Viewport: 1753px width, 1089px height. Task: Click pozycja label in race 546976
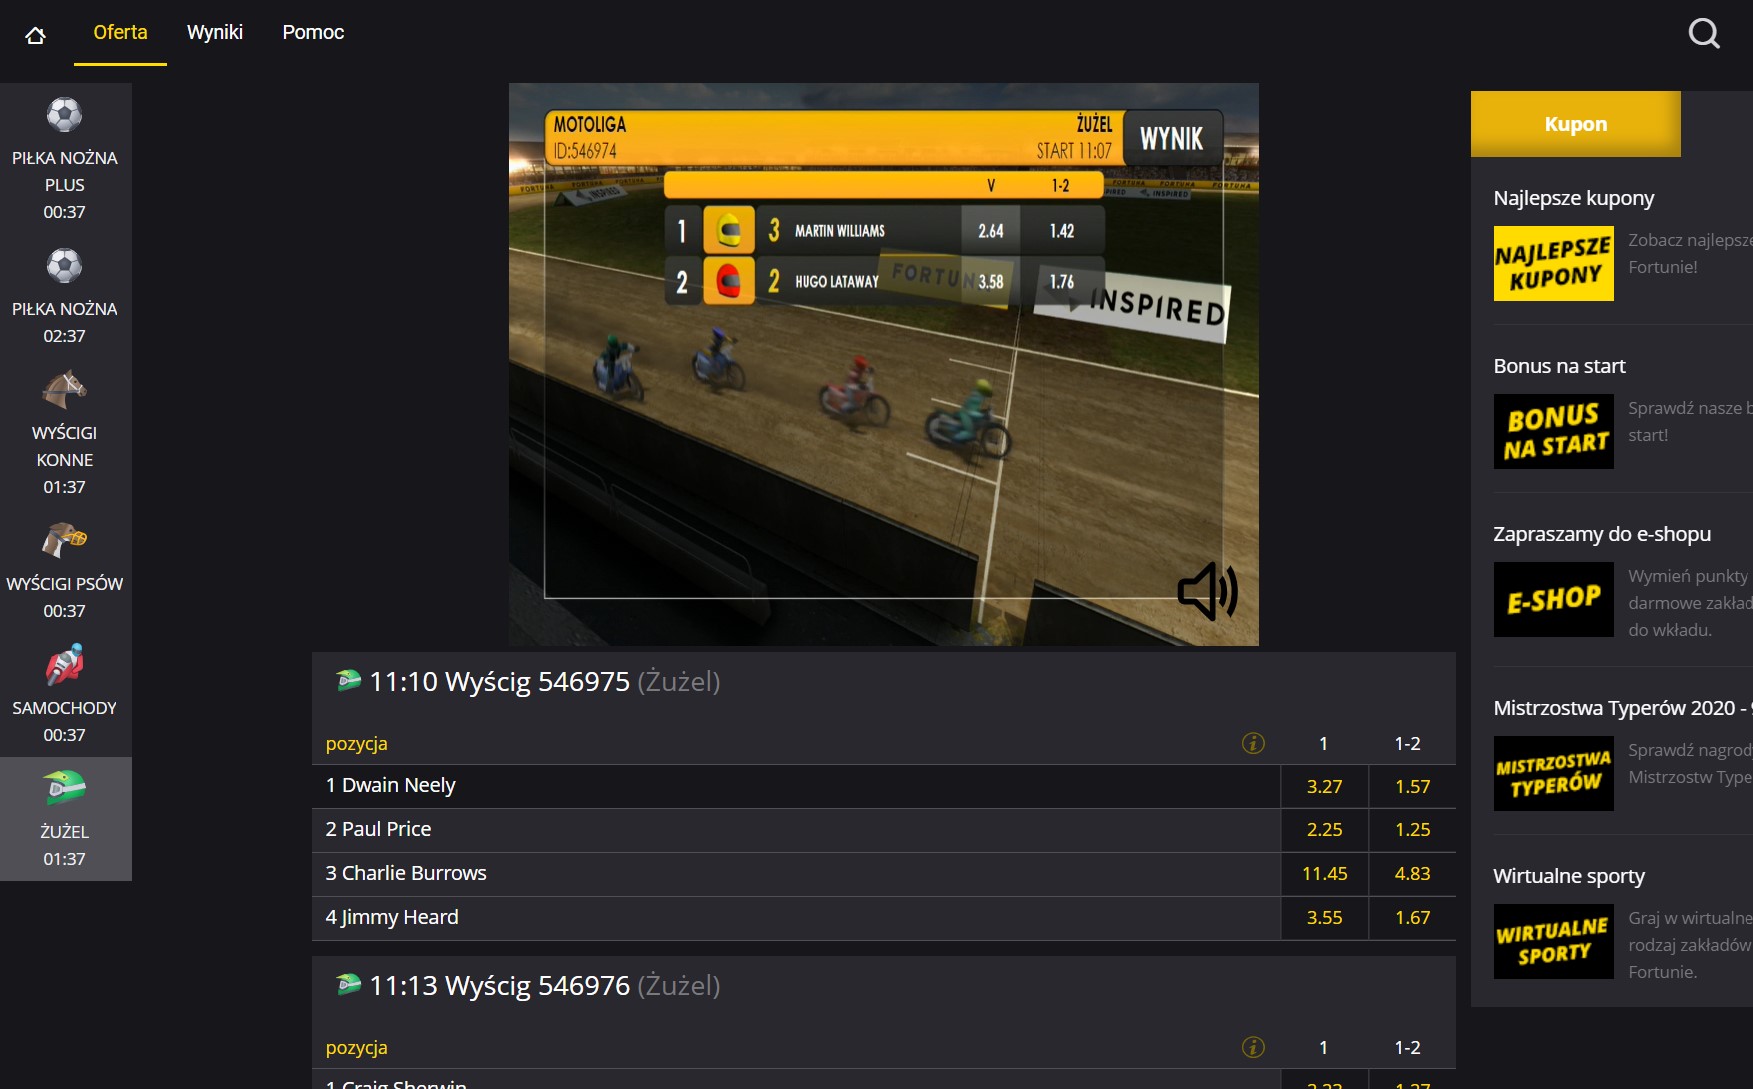(356, 1048)
